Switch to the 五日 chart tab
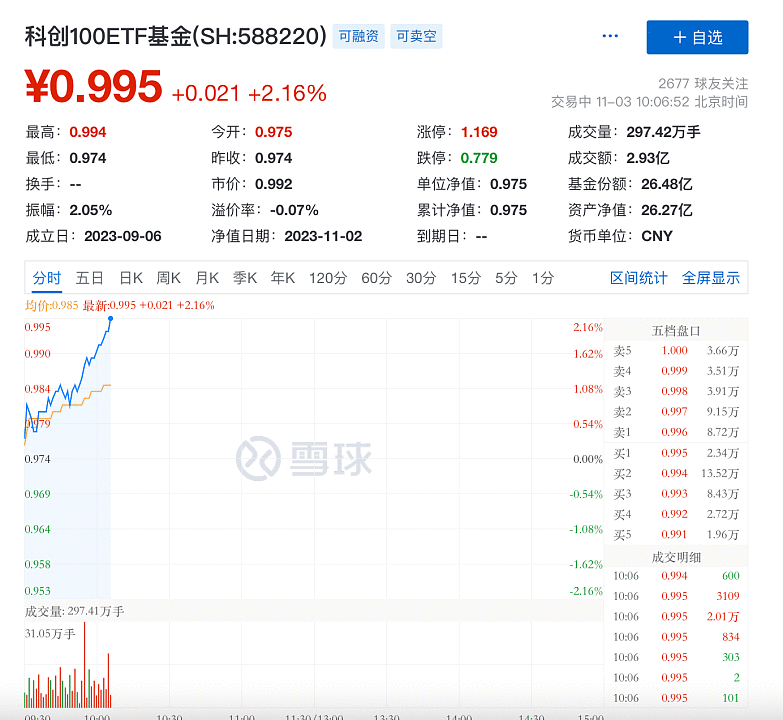Screen dimensions: 783x720 [x=89, y=278]
